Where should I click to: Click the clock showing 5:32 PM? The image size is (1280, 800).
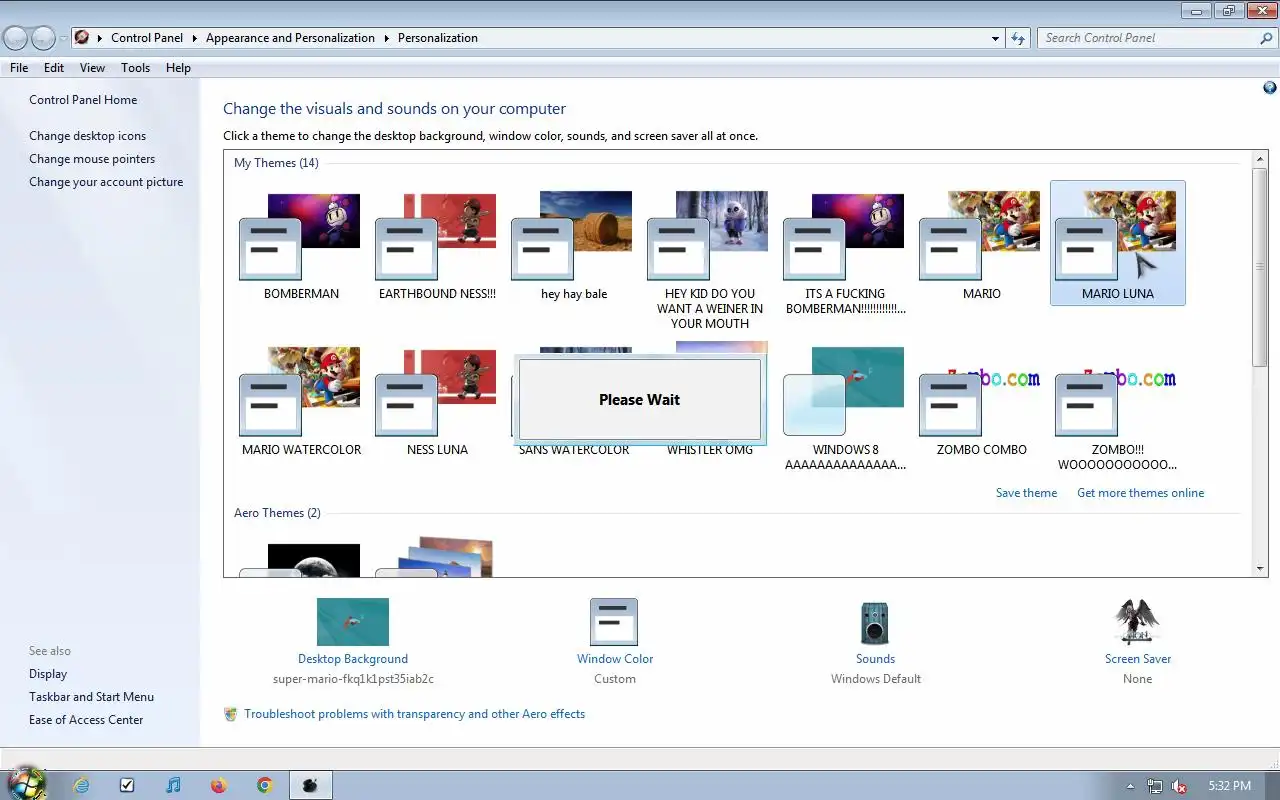1229,786
